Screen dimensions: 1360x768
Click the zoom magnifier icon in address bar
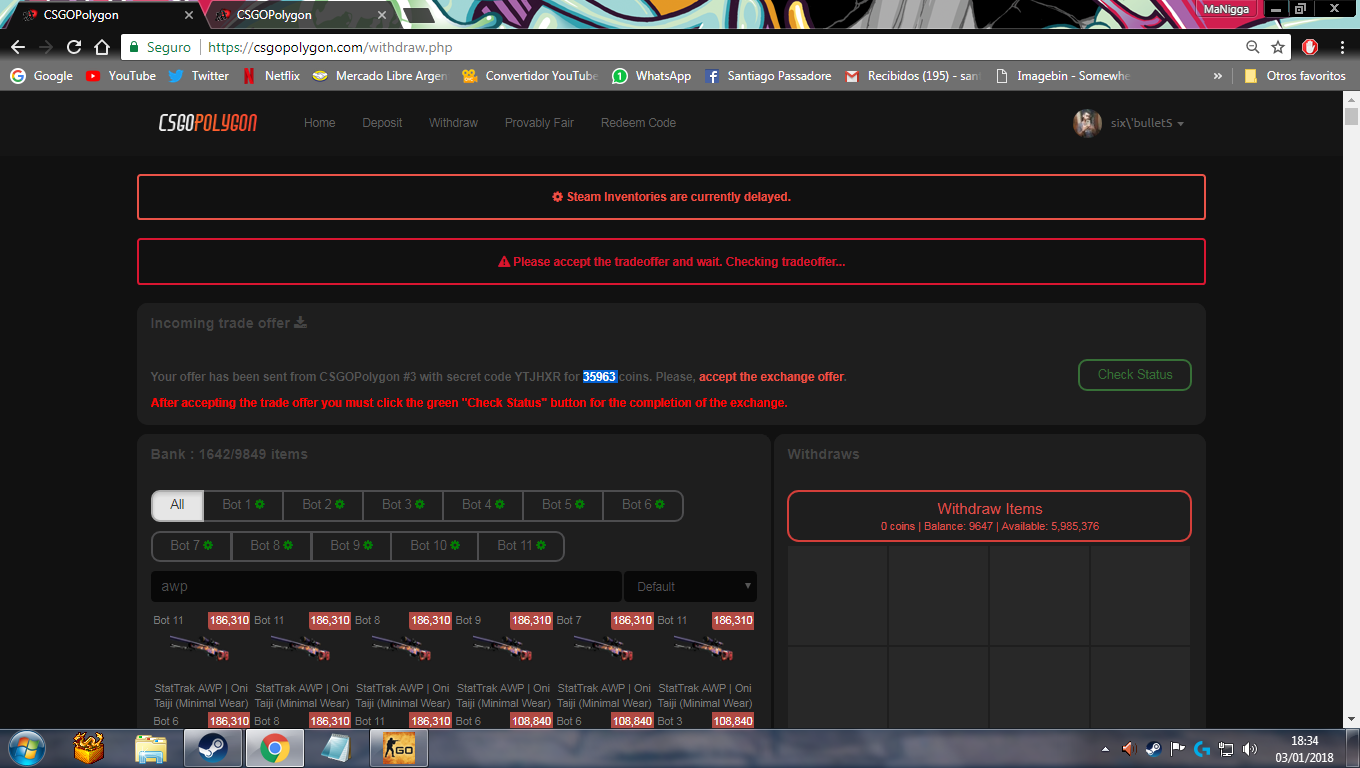click(x=1253, y=47)
